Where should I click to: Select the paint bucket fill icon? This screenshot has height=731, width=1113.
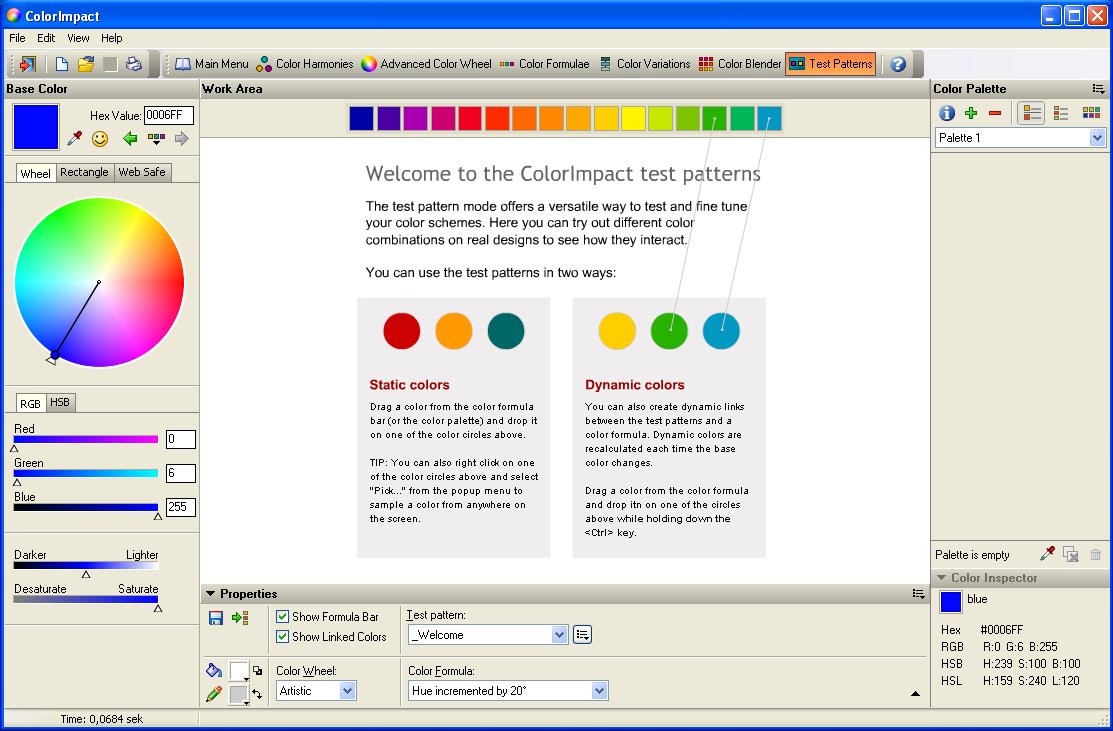[214, 670]
